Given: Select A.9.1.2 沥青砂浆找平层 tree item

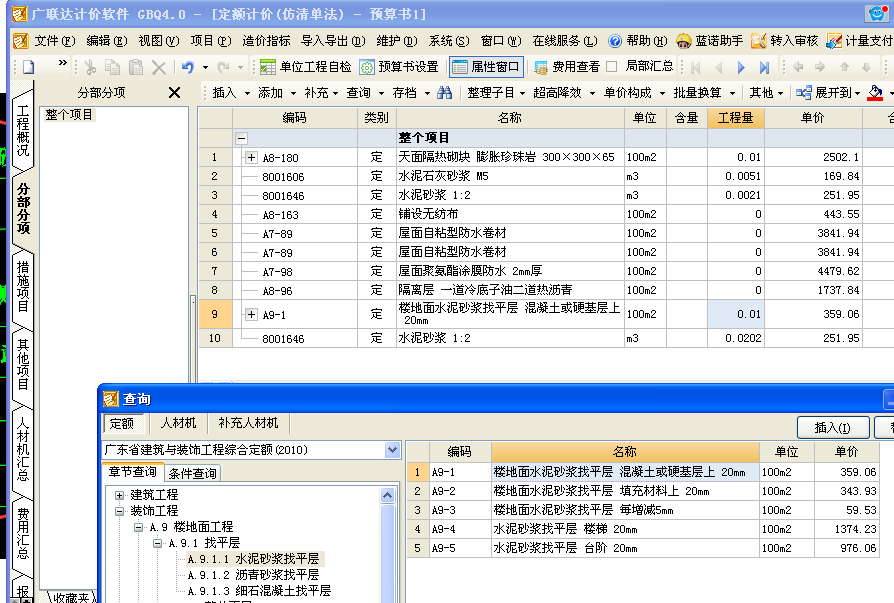Looking at the screenshot, I should (x=253, y=575).
